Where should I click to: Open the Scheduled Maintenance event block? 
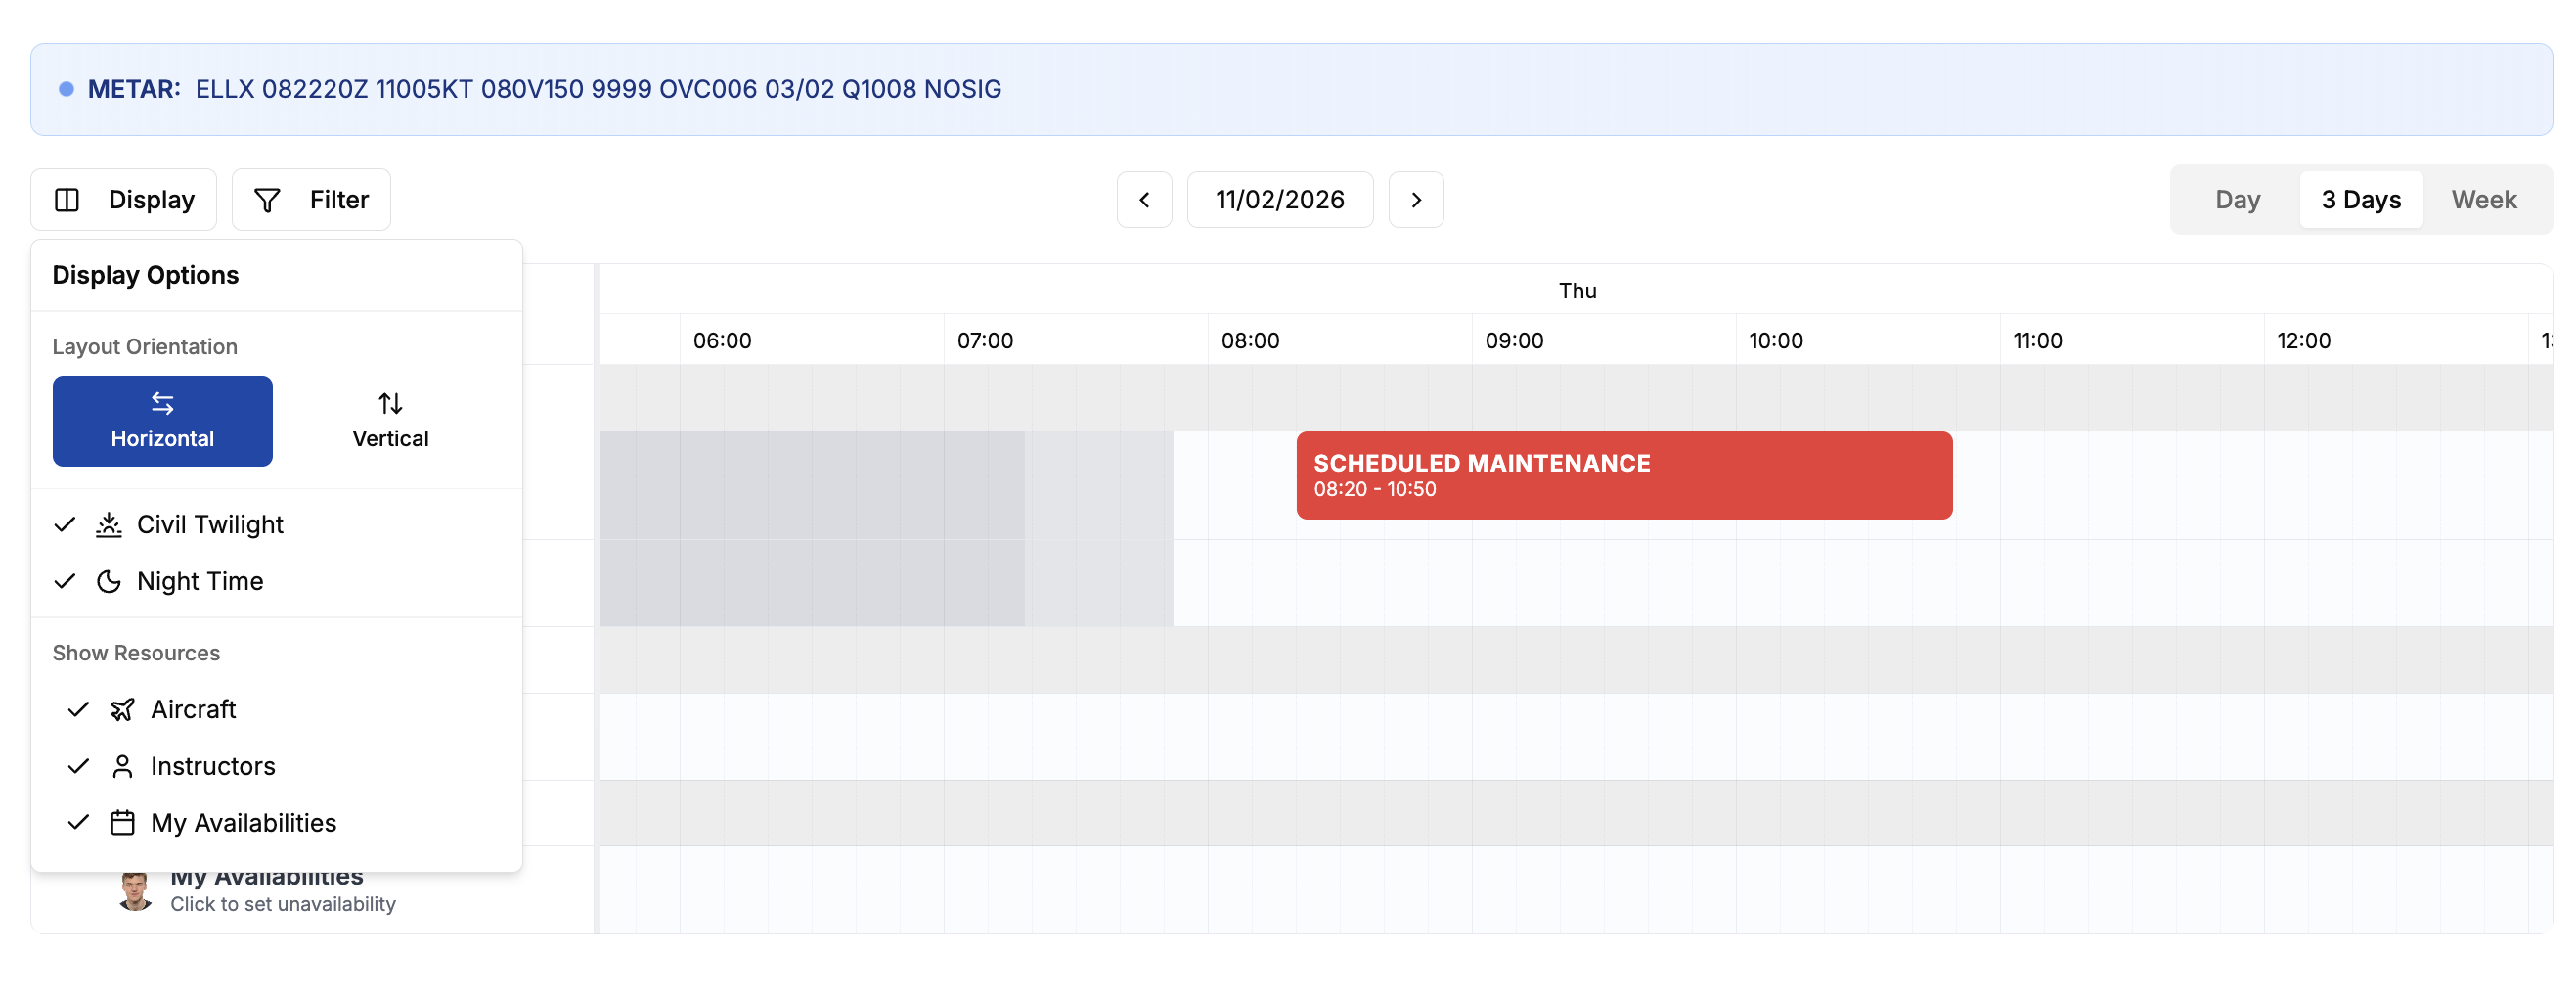pyautogui.click(x=1623, y=476)
